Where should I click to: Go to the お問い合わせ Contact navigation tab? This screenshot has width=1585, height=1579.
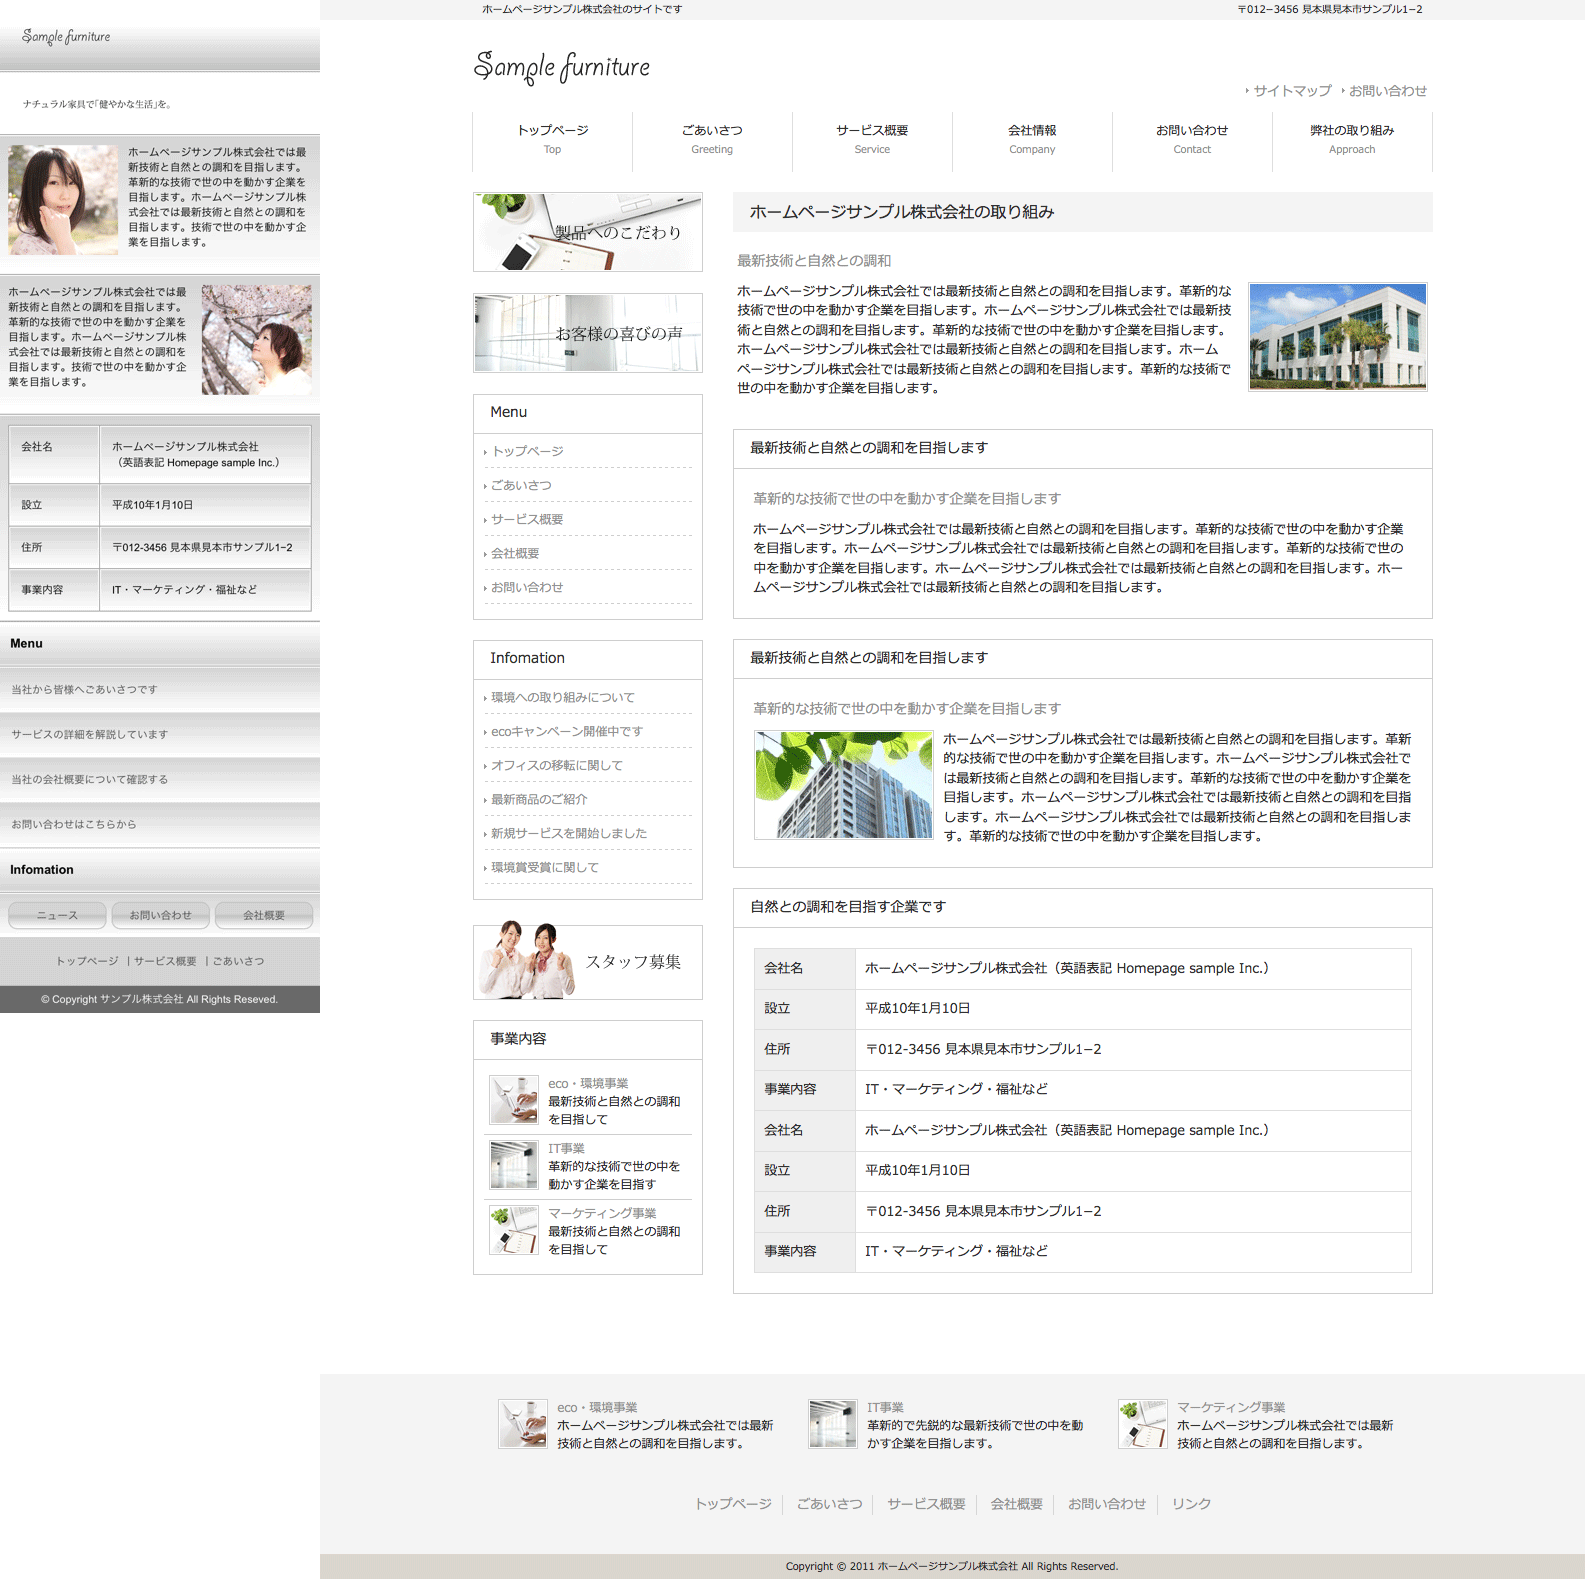(x=1192, y=139)
